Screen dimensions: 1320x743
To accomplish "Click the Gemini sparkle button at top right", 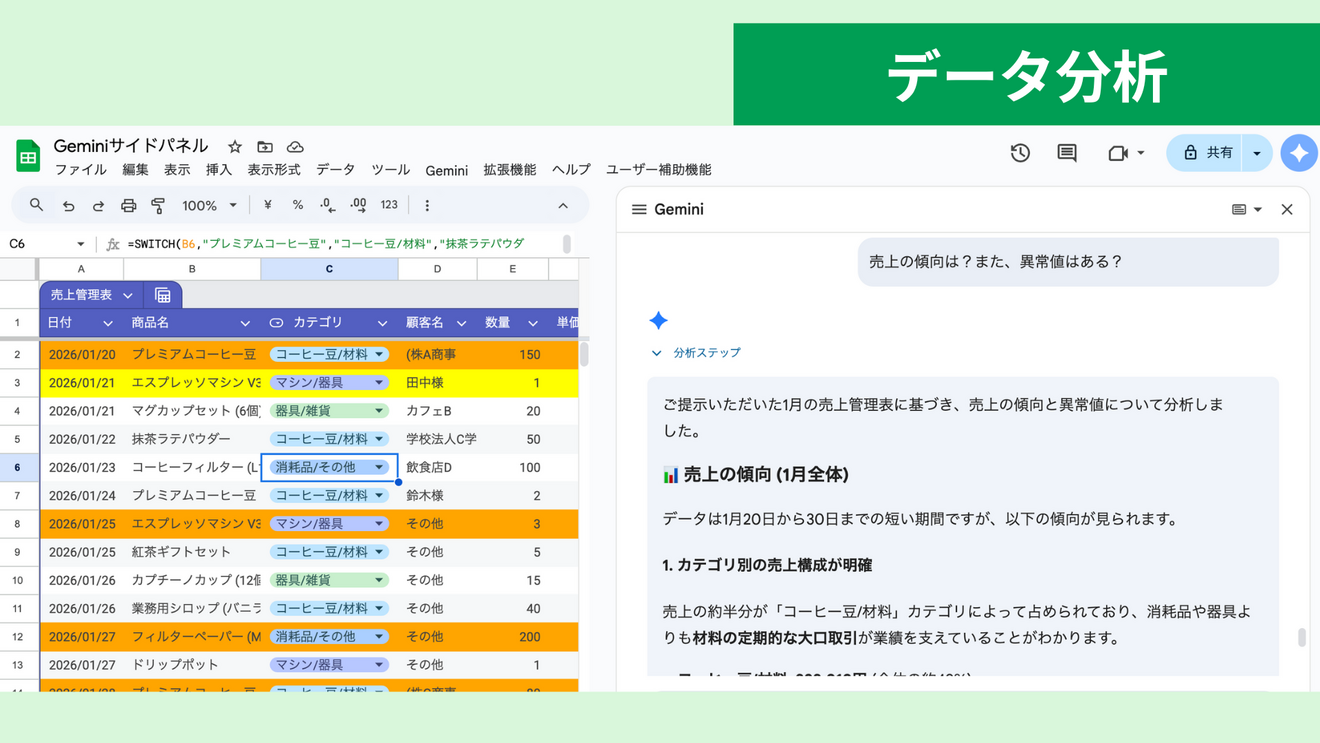I will click(x=1299, y=153).
